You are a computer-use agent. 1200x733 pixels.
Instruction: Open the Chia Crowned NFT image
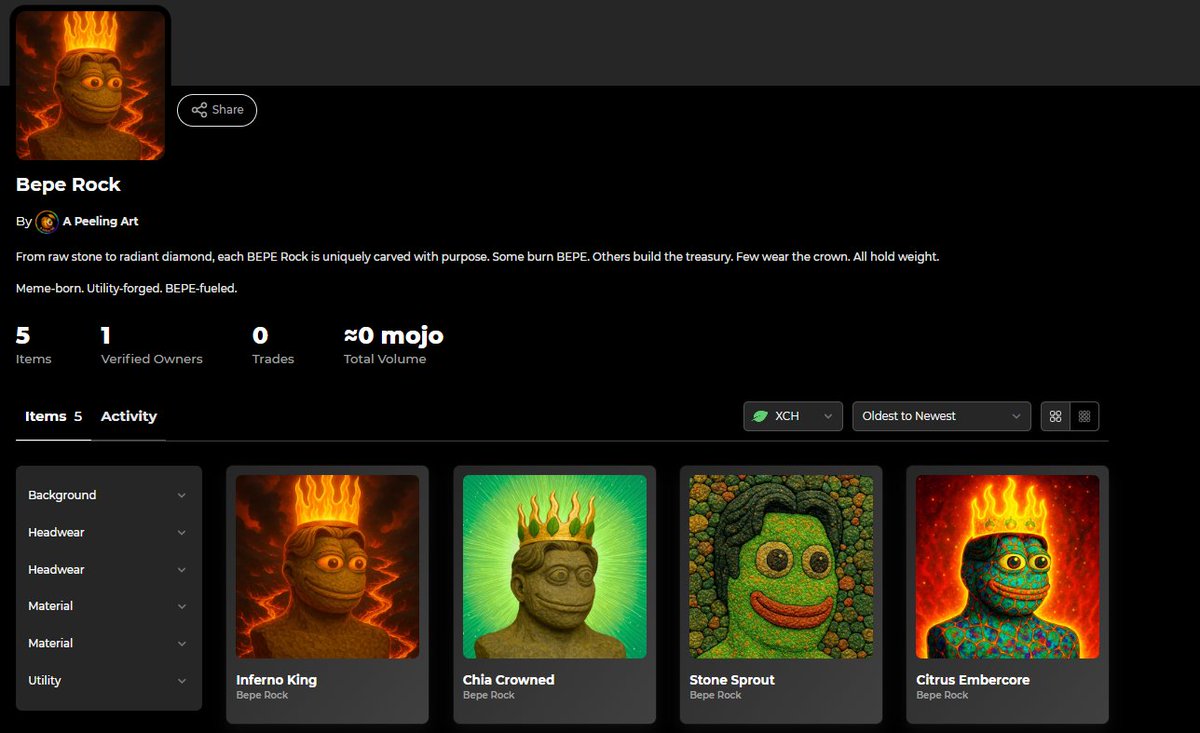pos(555,566)
